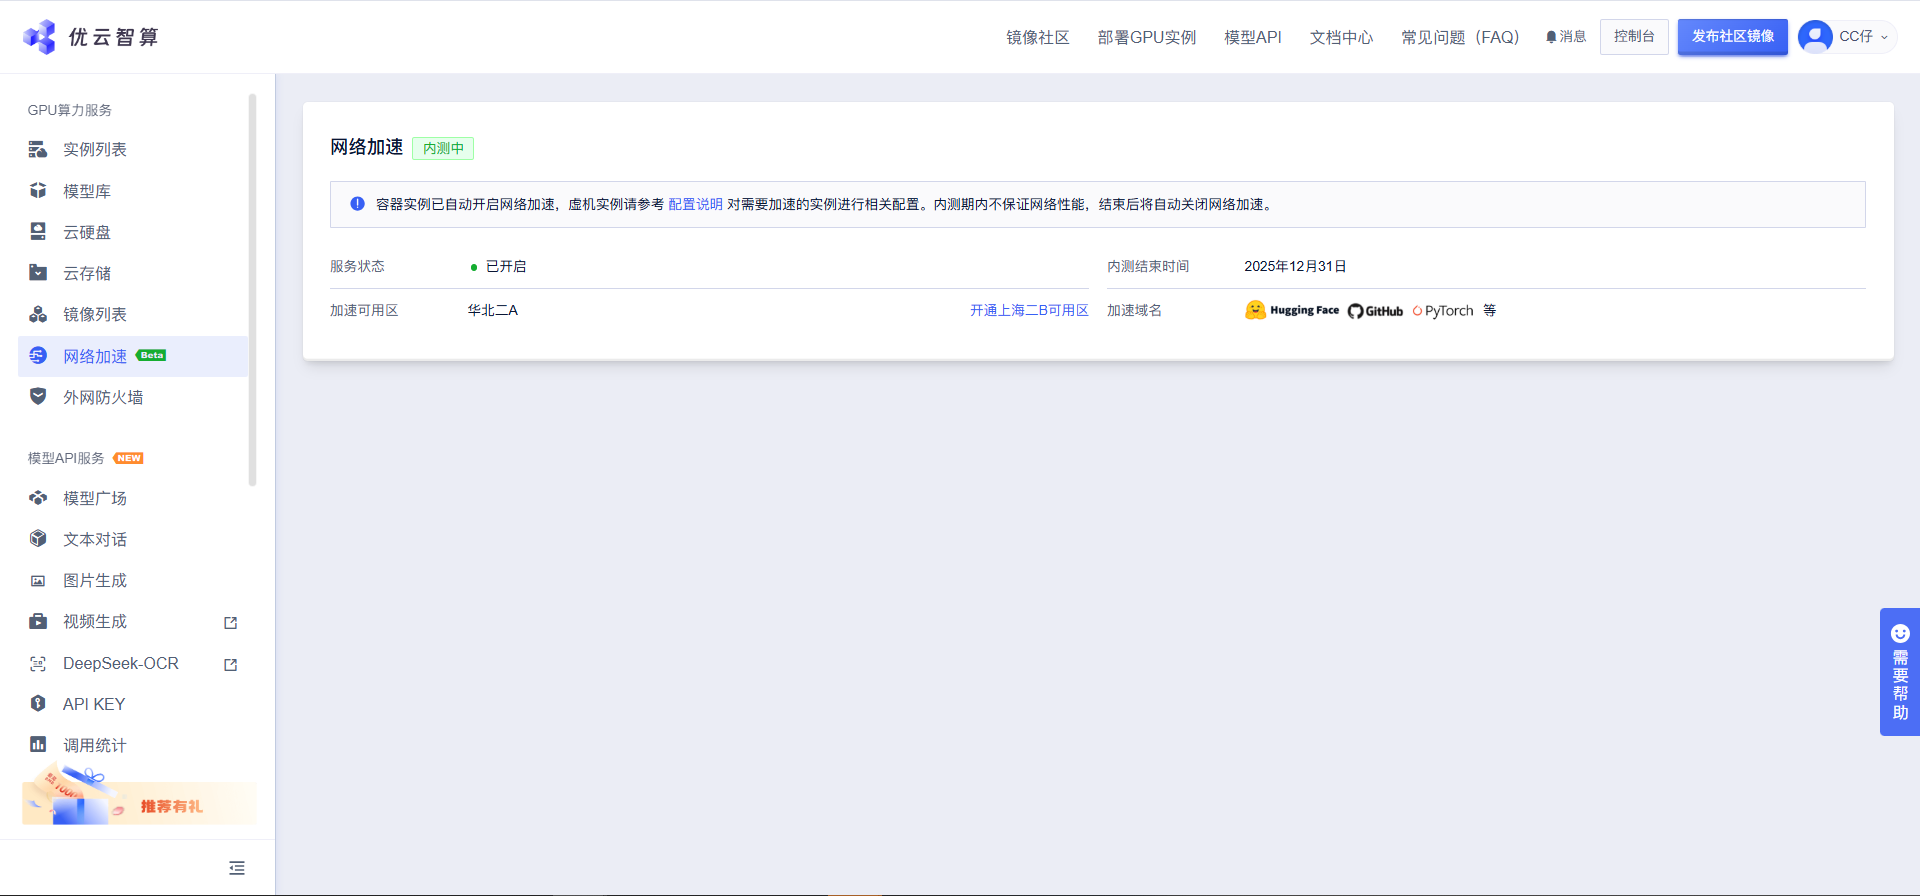Click the 消息 bell icon
Screen dimensions: 1920x896
click(1551, 37)
